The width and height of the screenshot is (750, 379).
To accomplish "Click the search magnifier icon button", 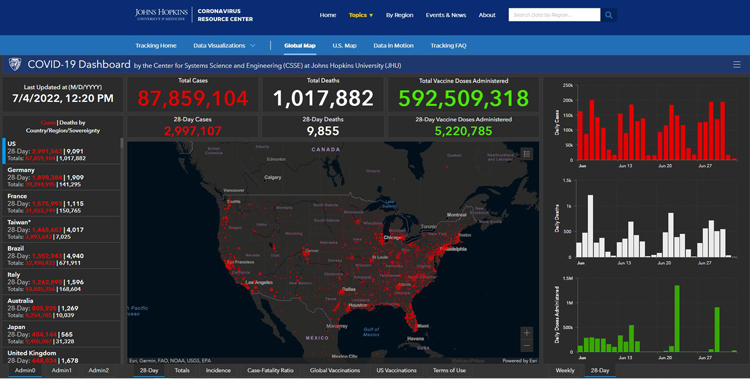I will coord(608,15).
